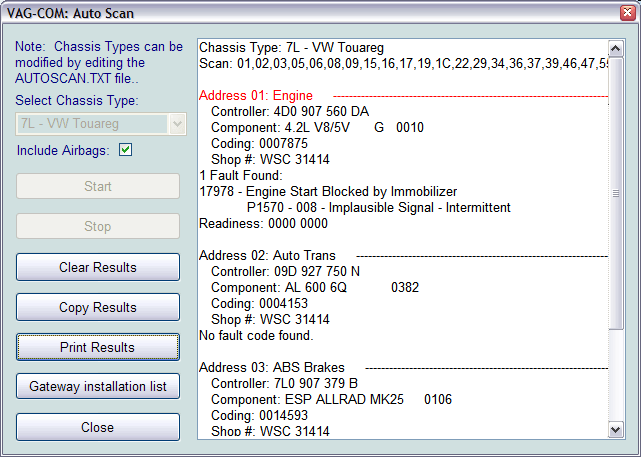Image resolution: width=641 pixels, height=457 pixels.
Task: Click the 17978 Engine Start Blocked fault
Action: 328,192
